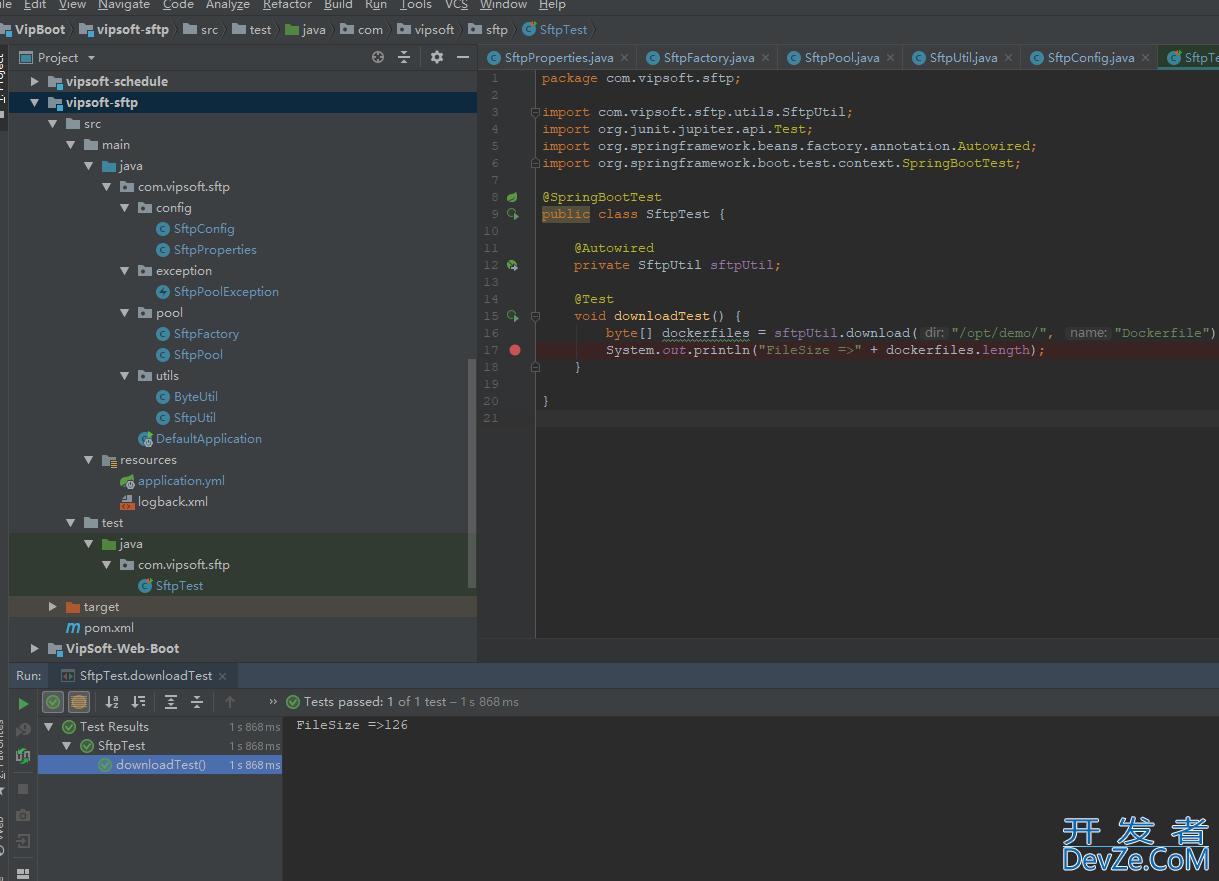Viewport: 1219px width, 881px height.
Task: Select pom.xml in project tree
Action: (108, 628)
